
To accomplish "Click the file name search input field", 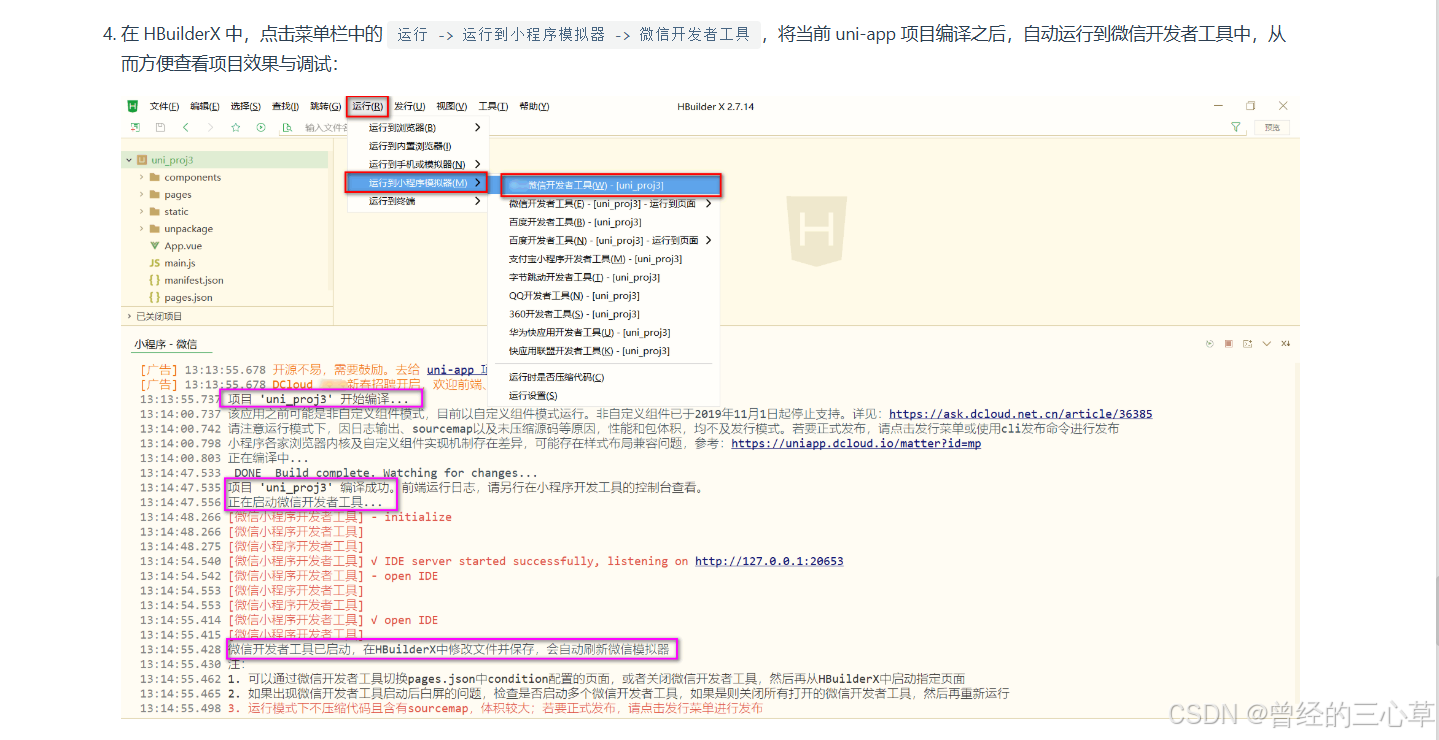I will tap(325, 127).
